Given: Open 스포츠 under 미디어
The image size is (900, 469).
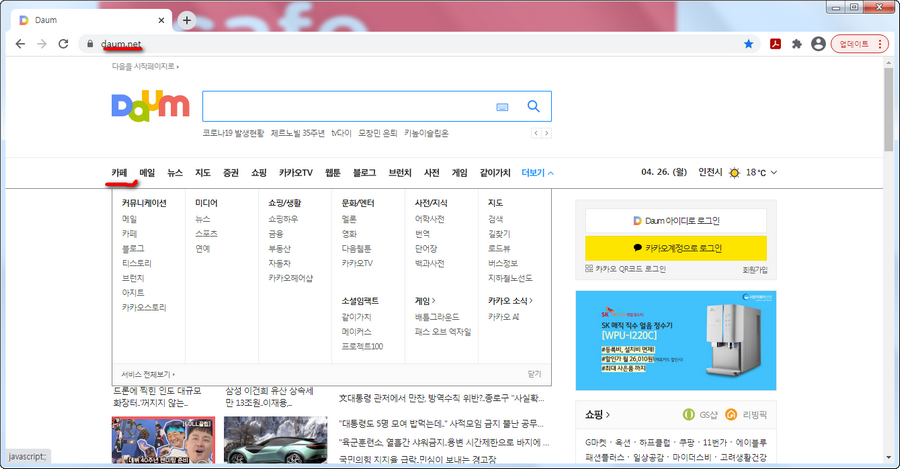Looking at the screenshot, I should click(x=206, y=234).
